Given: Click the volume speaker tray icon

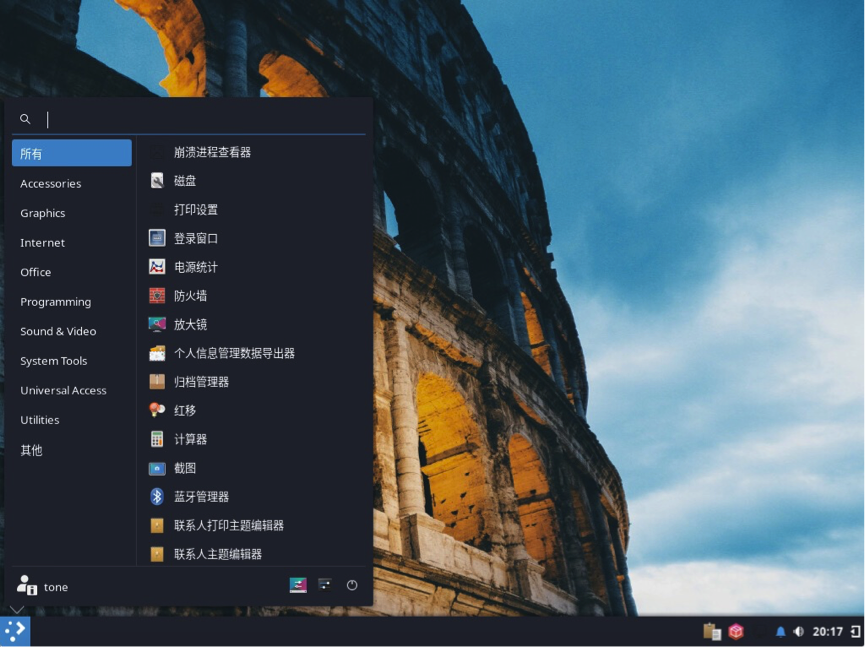Looking at the screenshot, I should coord(798,632).
